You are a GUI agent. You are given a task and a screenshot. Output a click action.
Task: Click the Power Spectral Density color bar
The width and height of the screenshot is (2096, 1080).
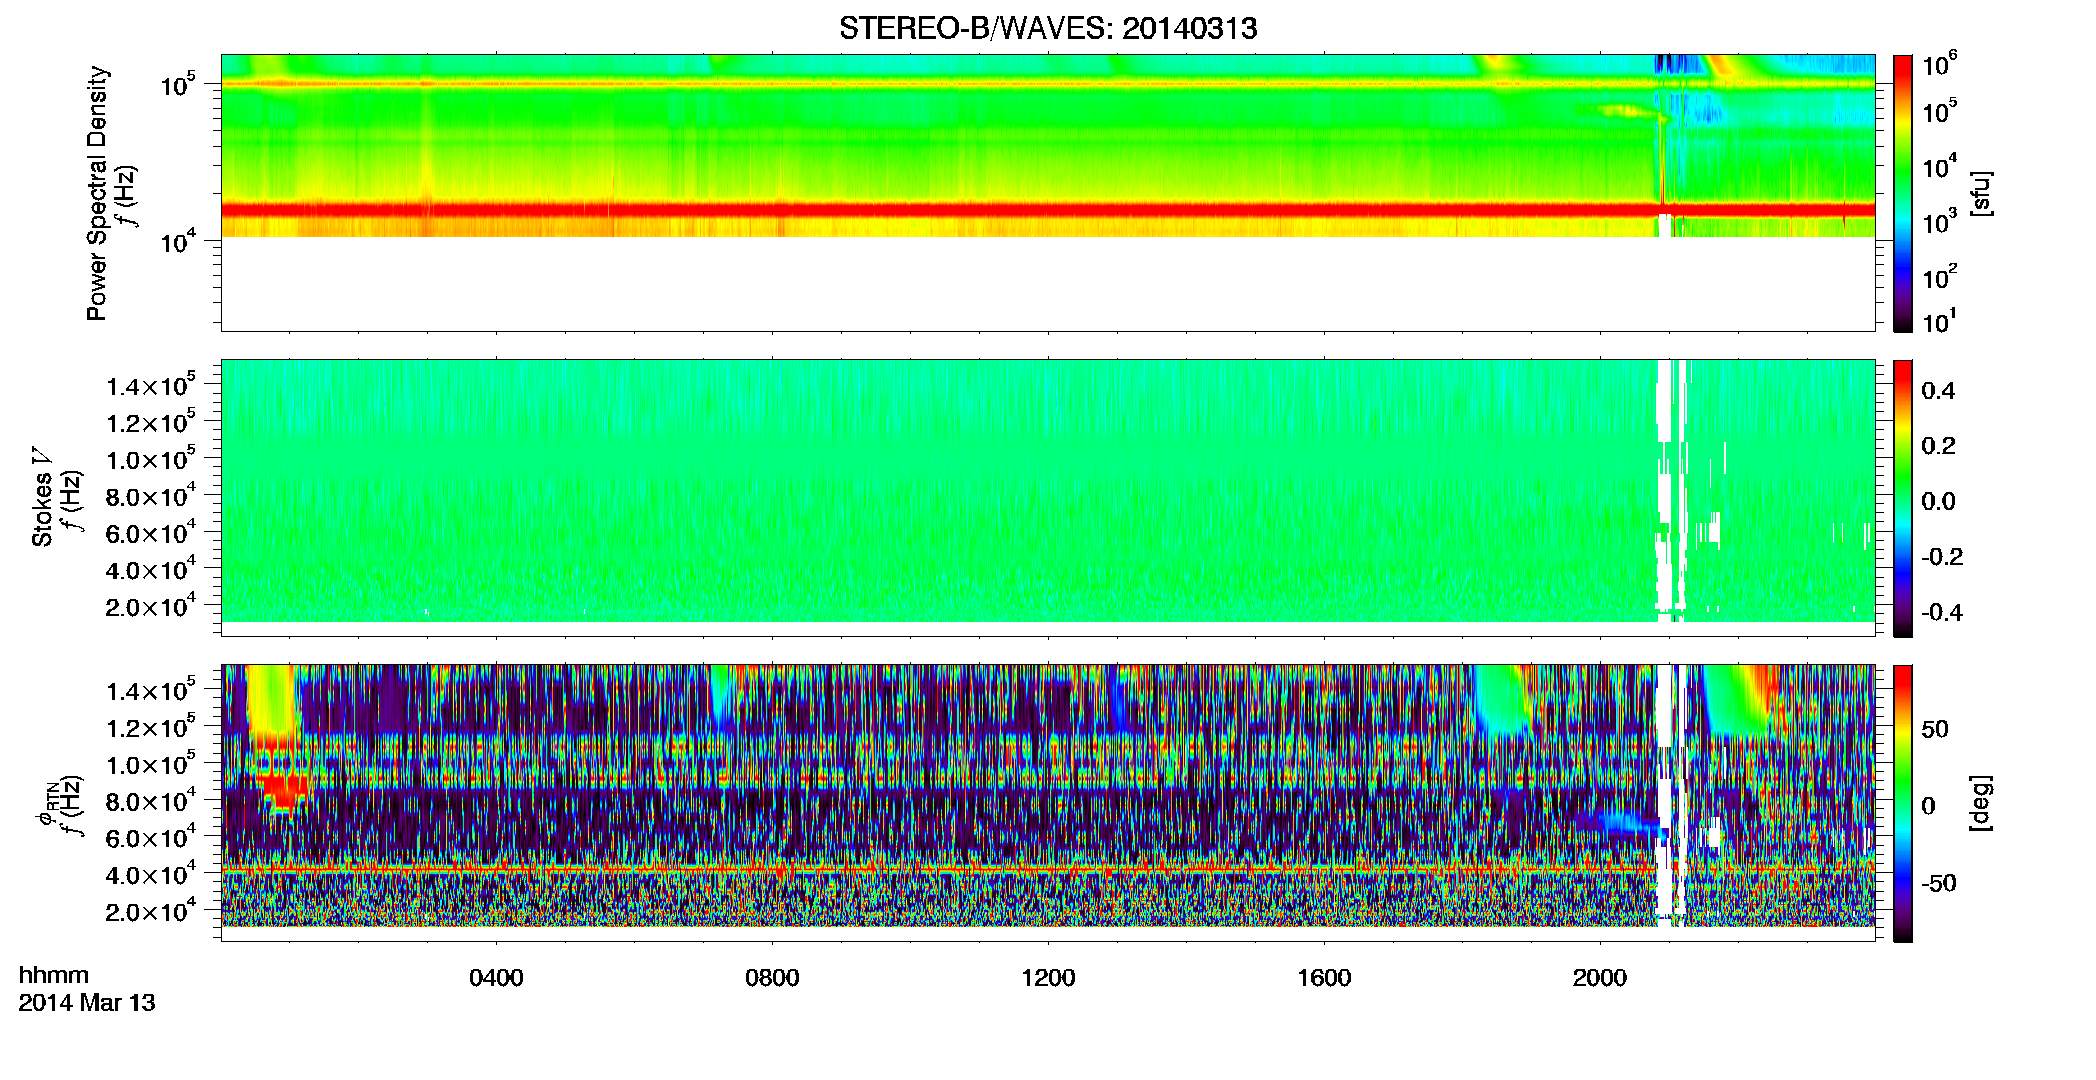point(1903,193)
